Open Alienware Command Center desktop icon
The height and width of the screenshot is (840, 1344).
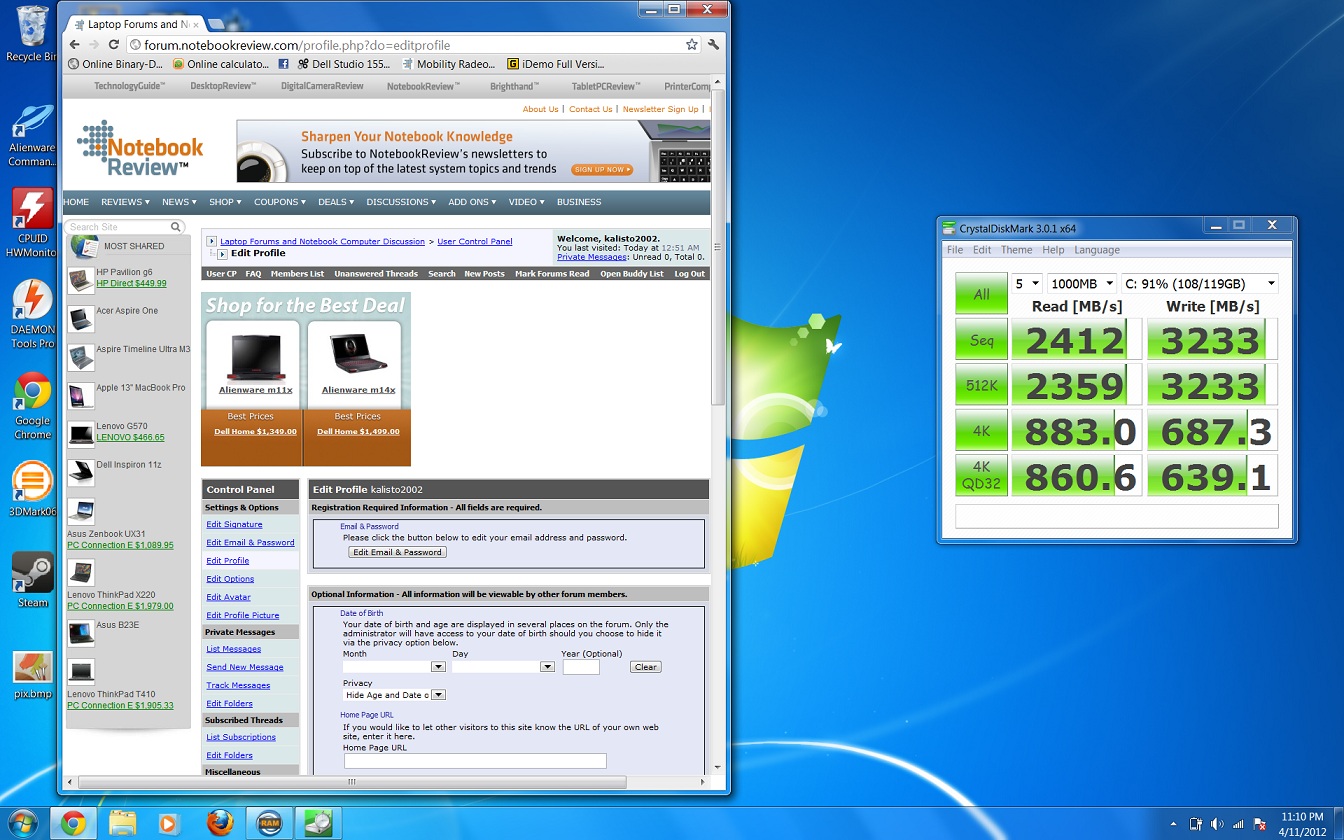click(x=32, y=136)
